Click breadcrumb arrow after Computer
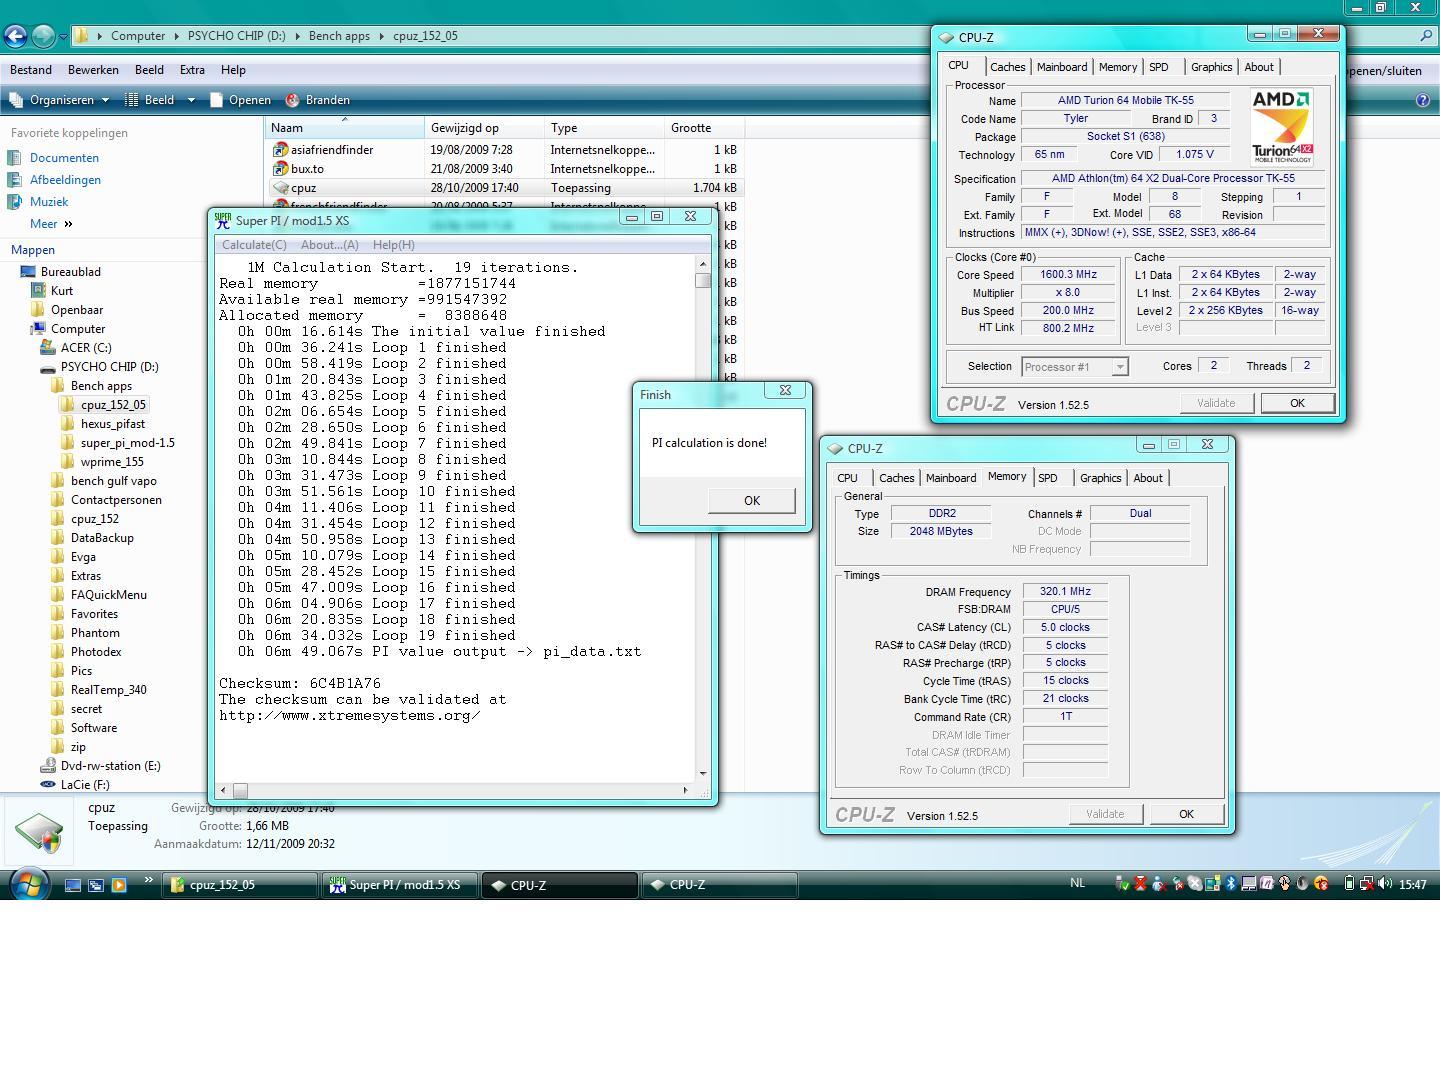 (177, 36)
